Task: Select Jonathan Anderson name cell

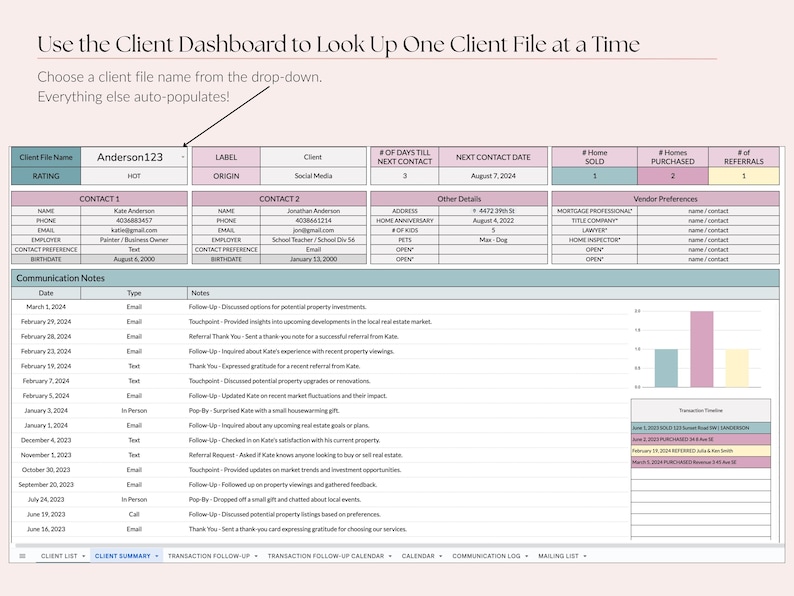Action: tap(313, 211)
